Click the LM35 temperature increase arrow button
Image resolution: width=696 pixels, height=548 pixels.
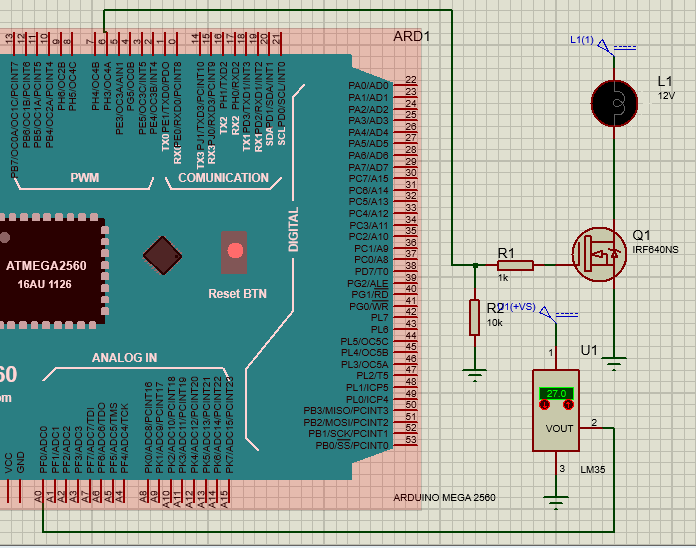click(568, 405)
